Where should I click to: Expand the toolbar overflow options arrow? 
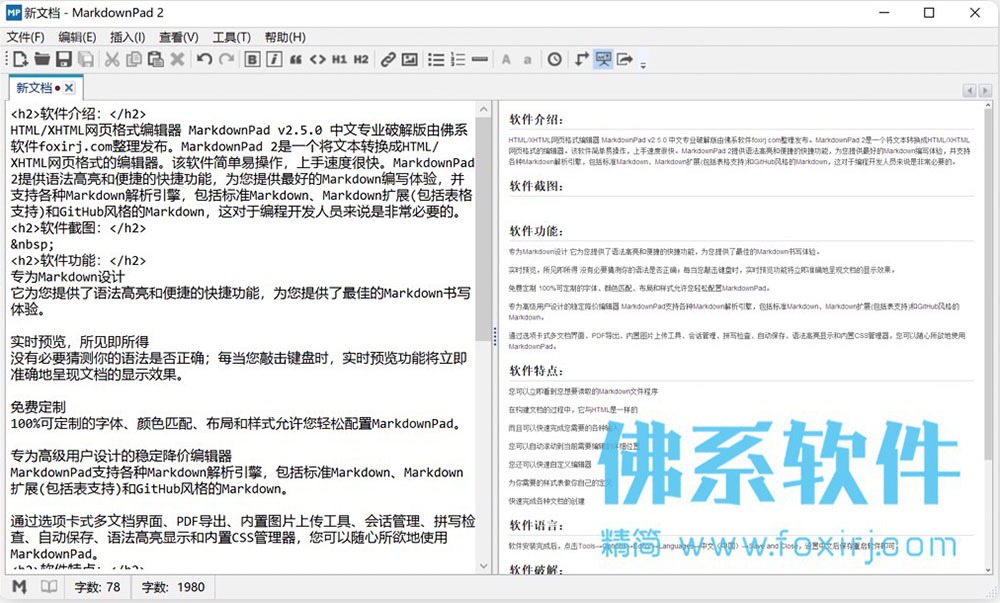[643, 64]
